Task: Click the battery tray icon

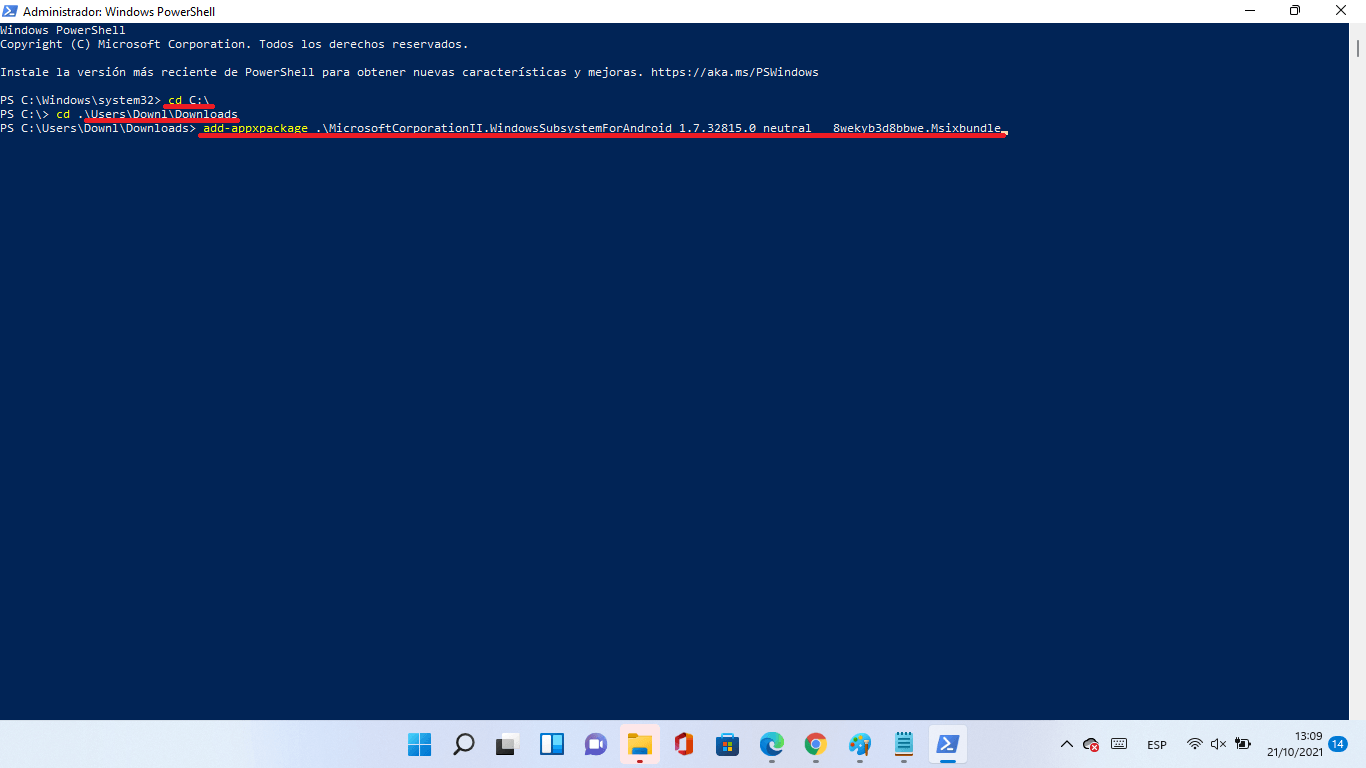Action: click(x=1243, y=744)
